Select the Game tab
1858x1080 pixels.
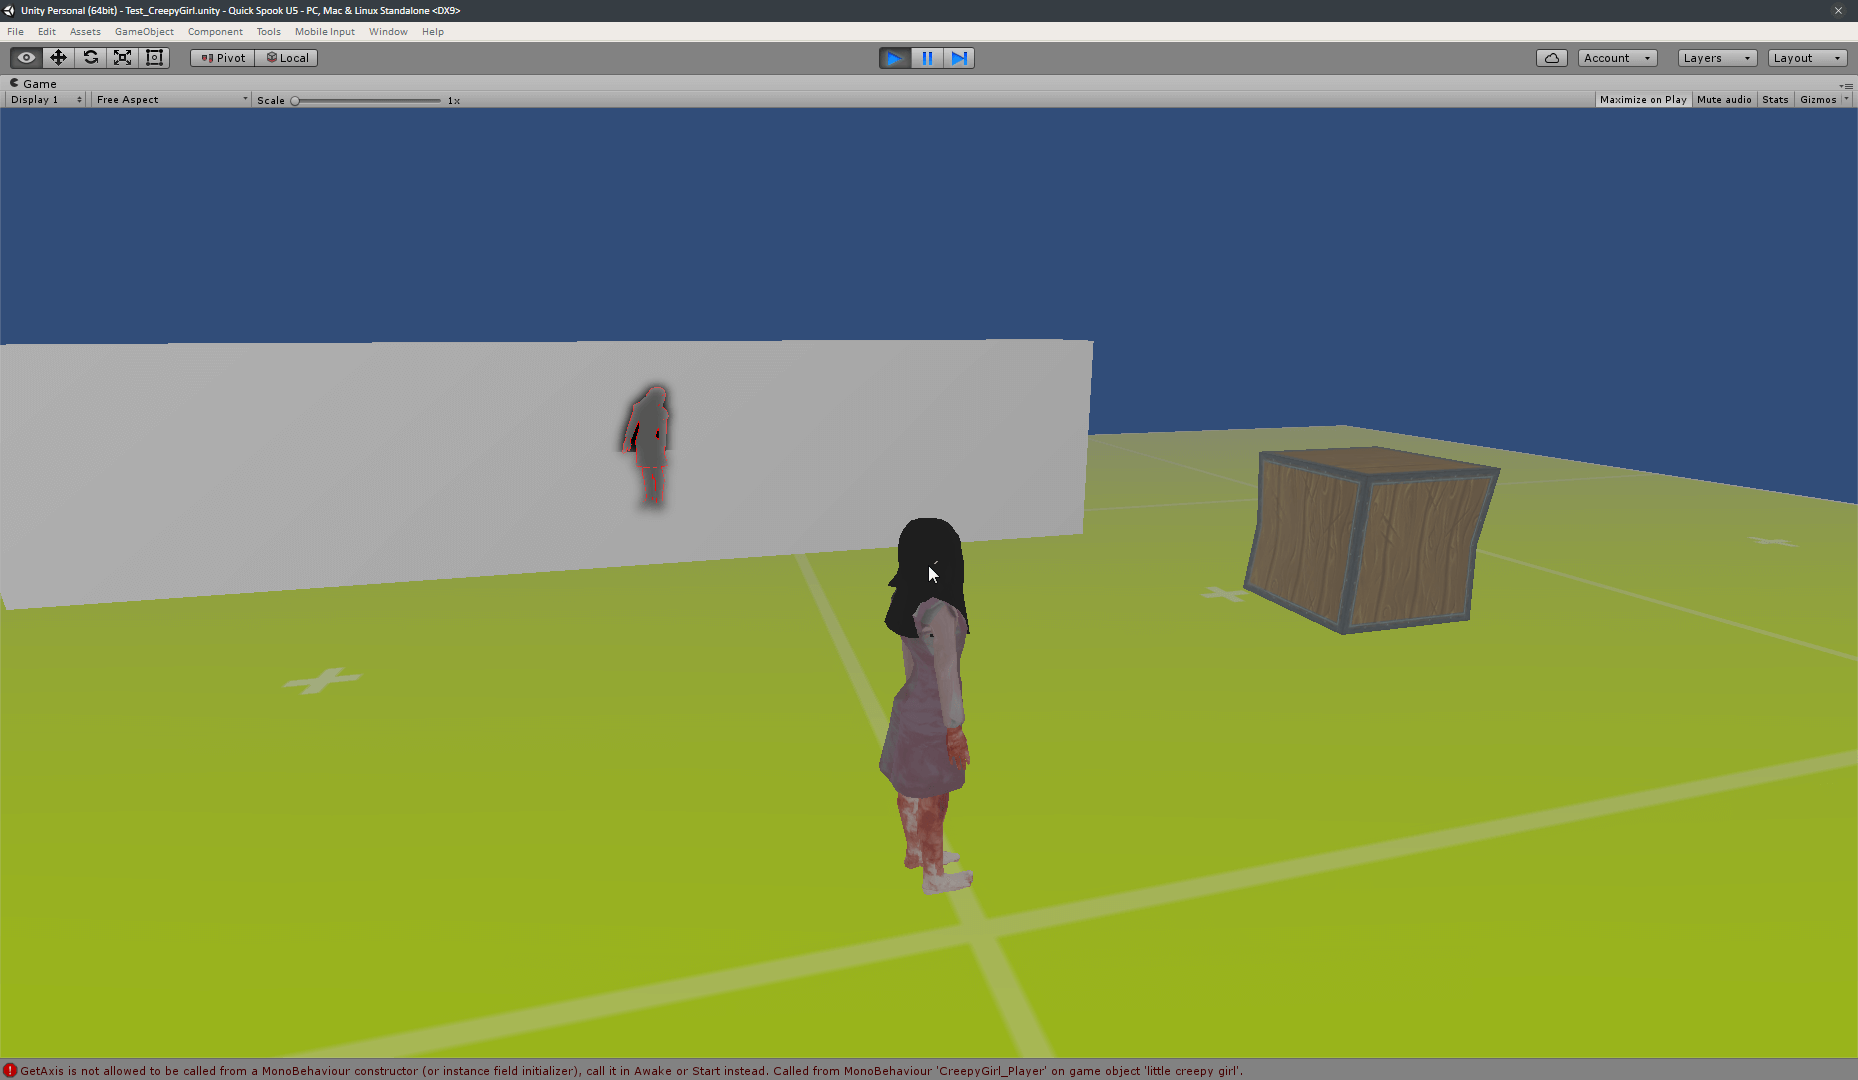pyautogui.click(x=33, y=84)
